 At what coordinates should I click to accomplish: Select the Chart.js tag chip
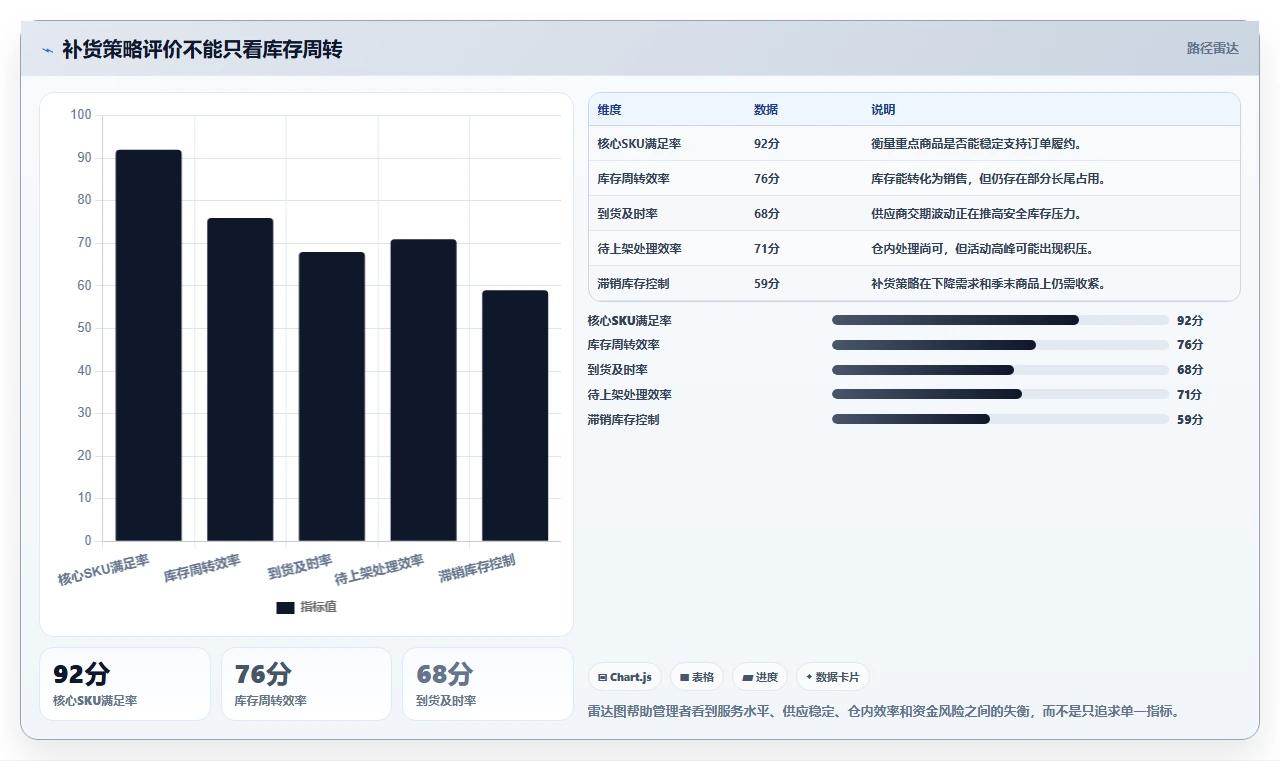[625, 677]
